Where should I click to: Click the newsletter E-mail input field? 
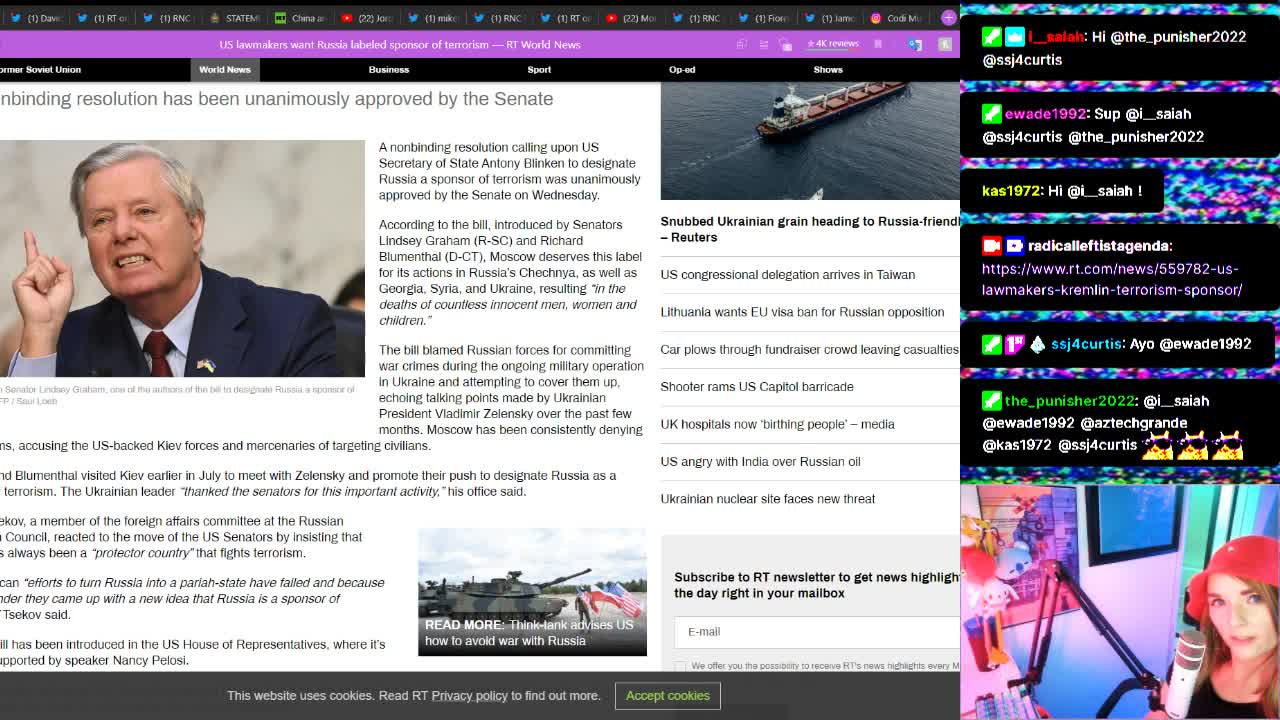point(817,632)
